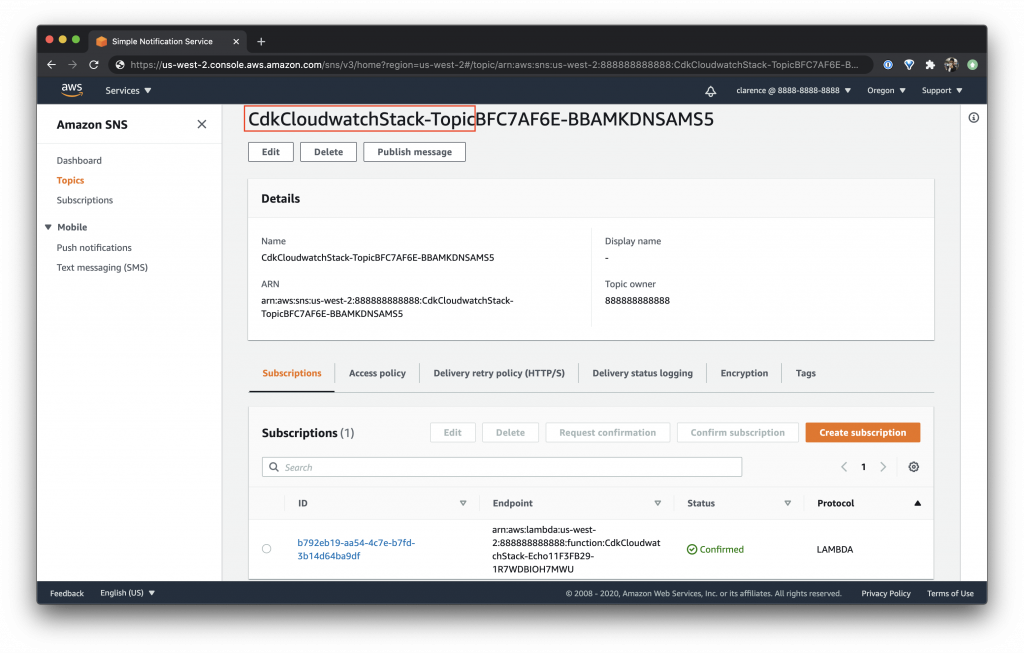The height and width of the screenshot is (653, 1024).
Task: Click Request confirmation button
Action: [607, 432]
